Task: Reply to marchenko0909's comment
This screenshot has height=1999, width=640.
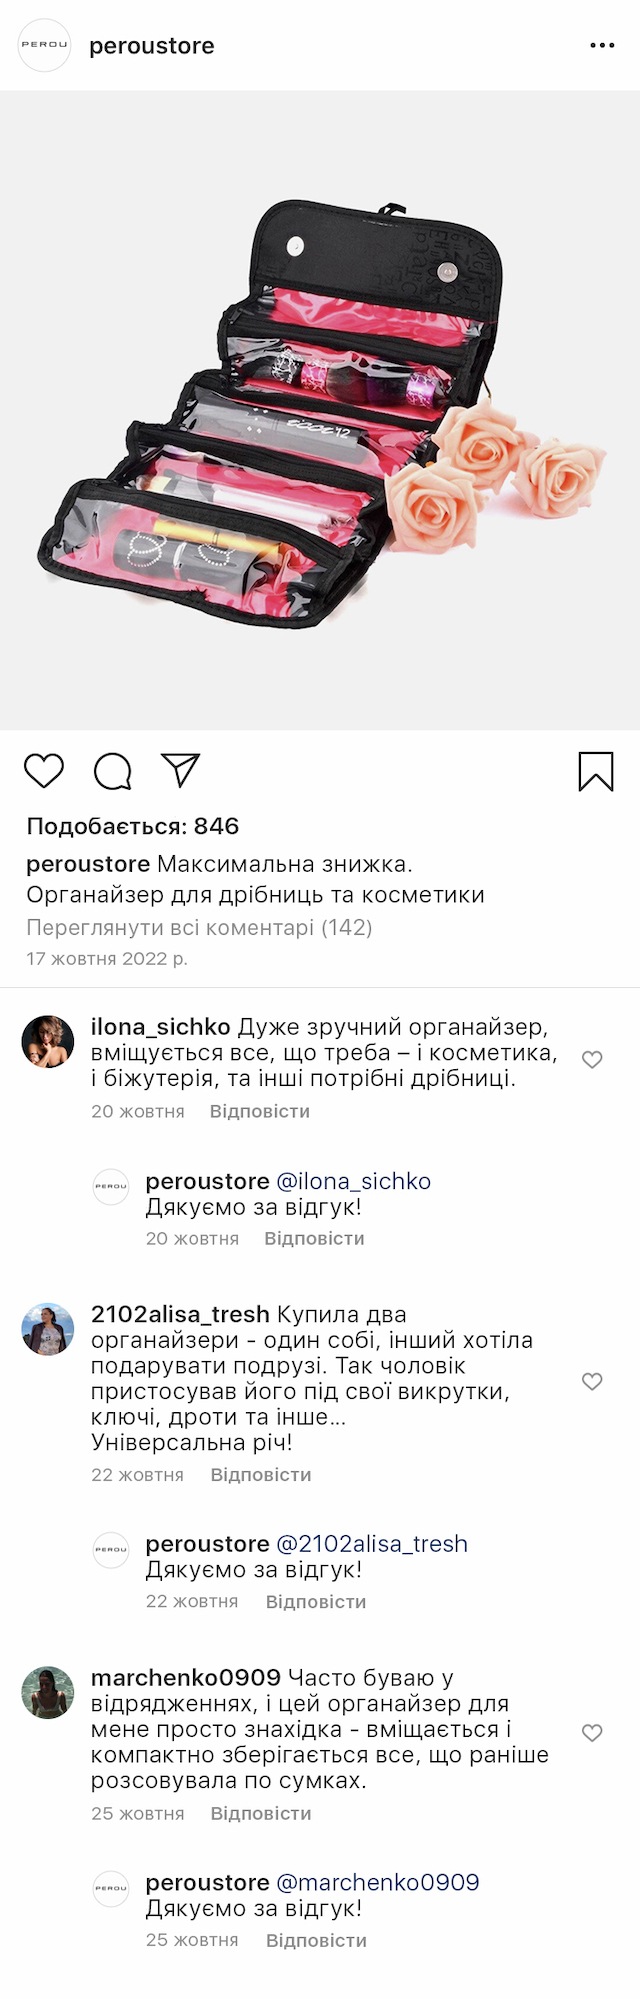Action: (261, 1813)
